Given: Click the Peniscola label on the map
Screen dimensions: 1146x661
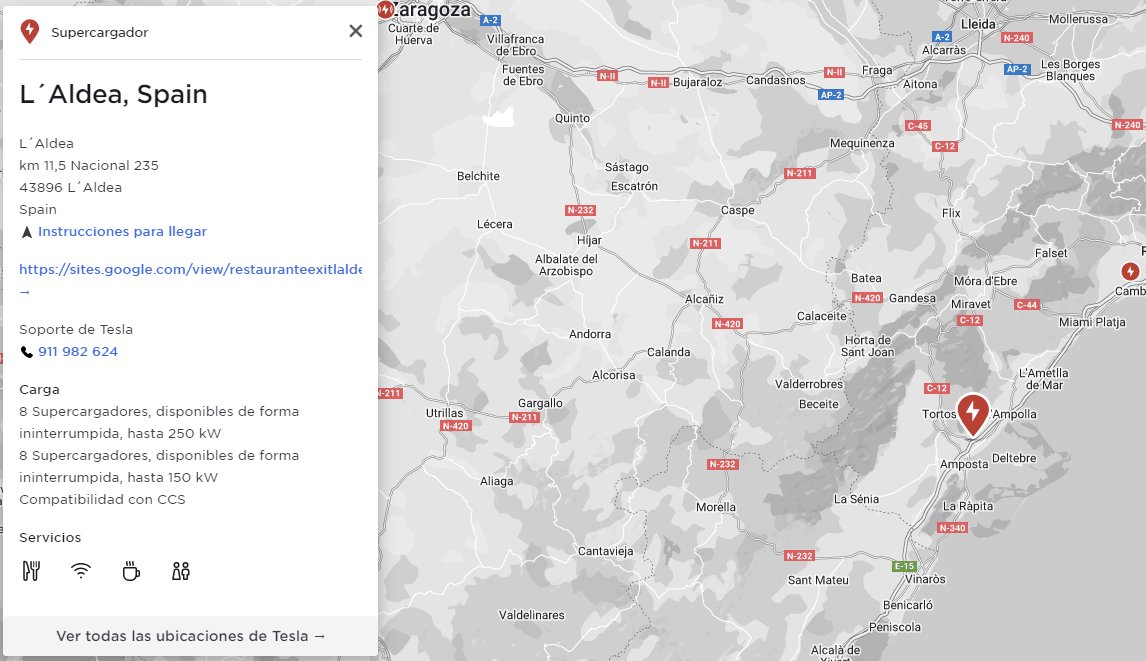Looking at the screenshot, I should (895, 627).
